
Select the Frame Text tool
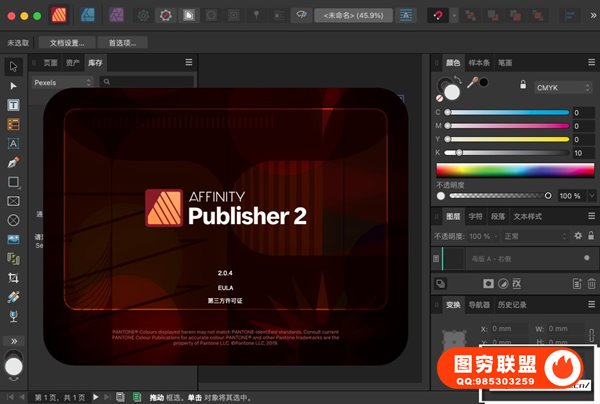[14, 105]
